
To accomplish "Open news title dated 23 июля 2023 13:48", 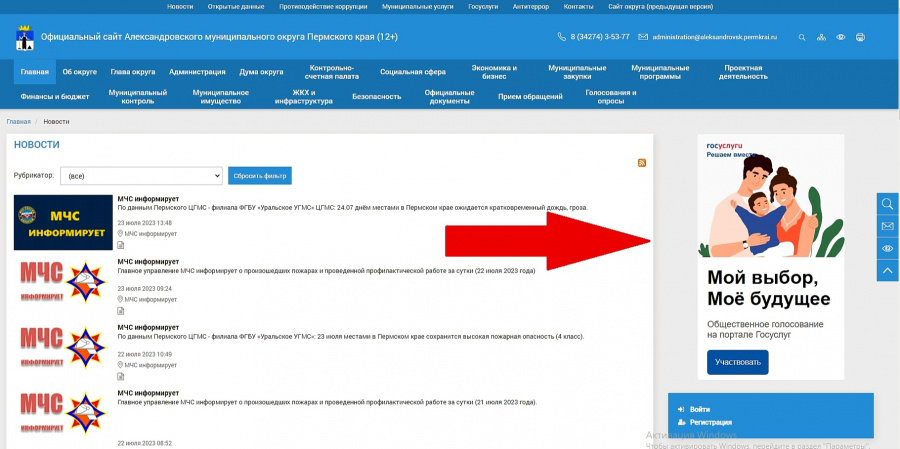I will tap(148, 199).
